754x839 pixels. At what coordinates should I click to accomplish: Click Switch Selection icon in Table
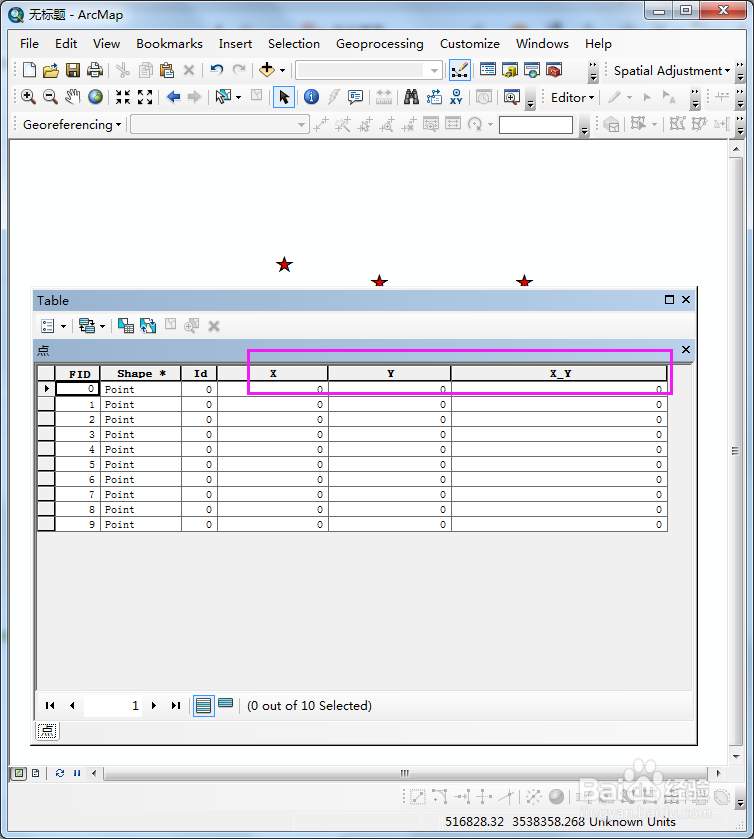[148, 325]
